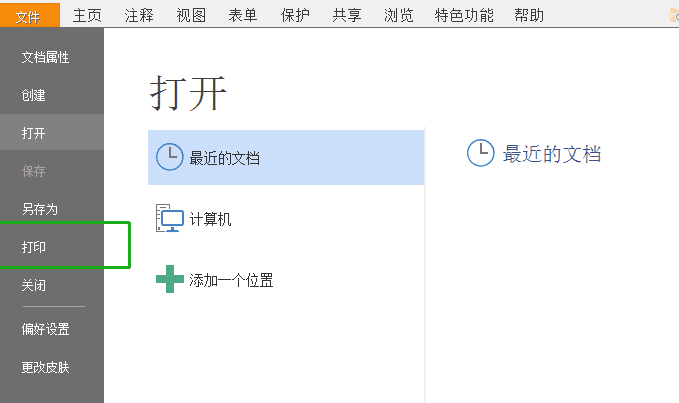Open 偏好设置 from the sidebar
The image size is (679, 403).
point(52,329)
